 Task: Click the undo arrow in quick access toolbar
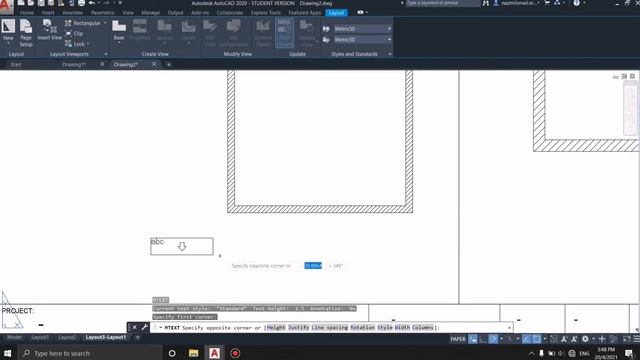tap(92, 3)
